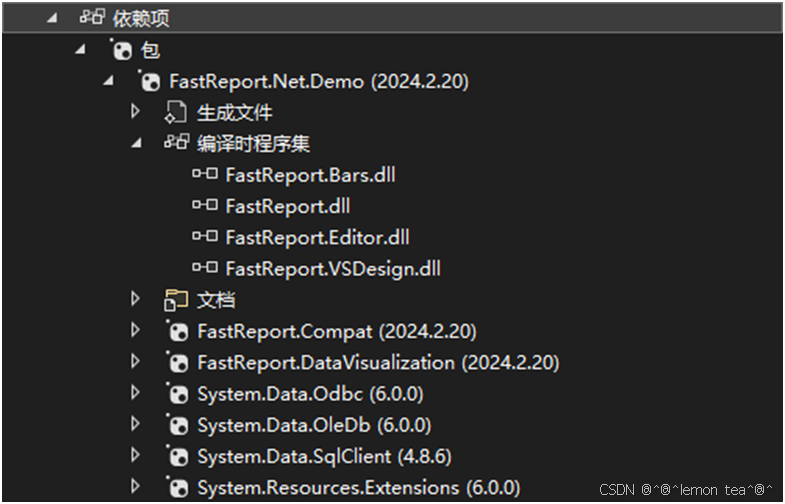
Task: Click the System.Data.OleDb package icon
Action: 177,425
